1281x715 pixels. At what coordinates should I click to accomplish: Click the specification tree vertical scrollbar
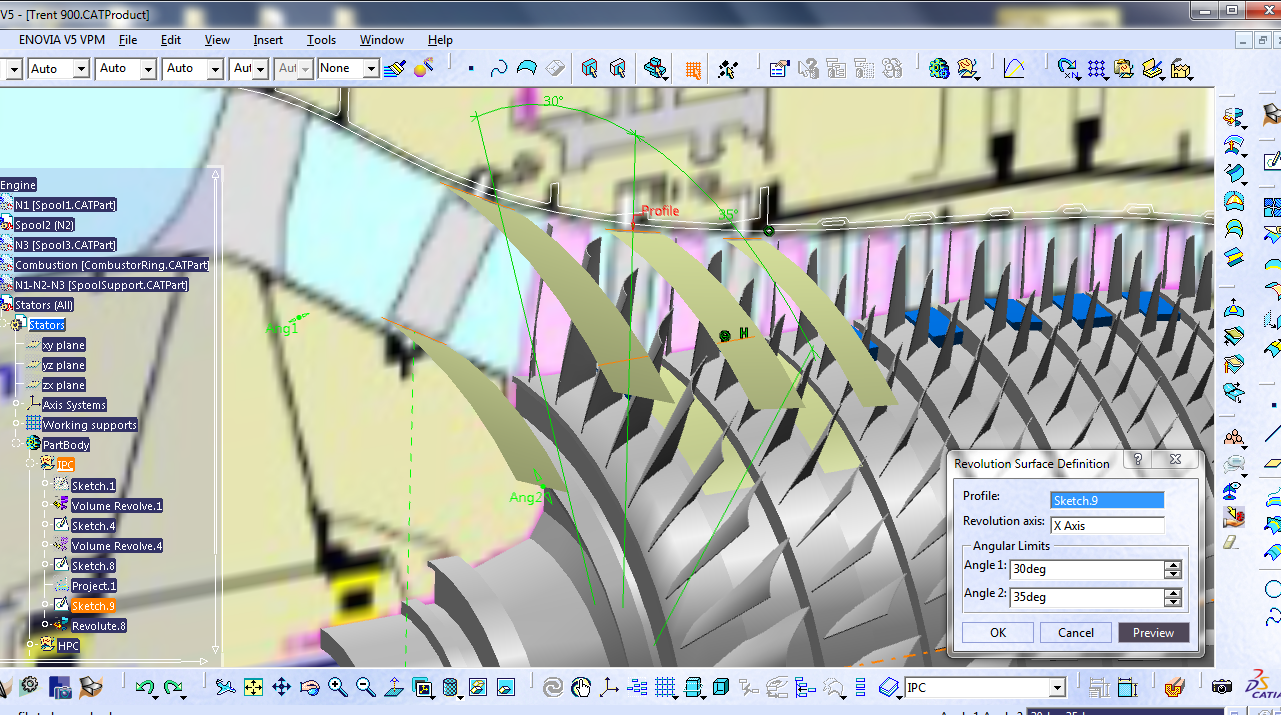point(215,413)
